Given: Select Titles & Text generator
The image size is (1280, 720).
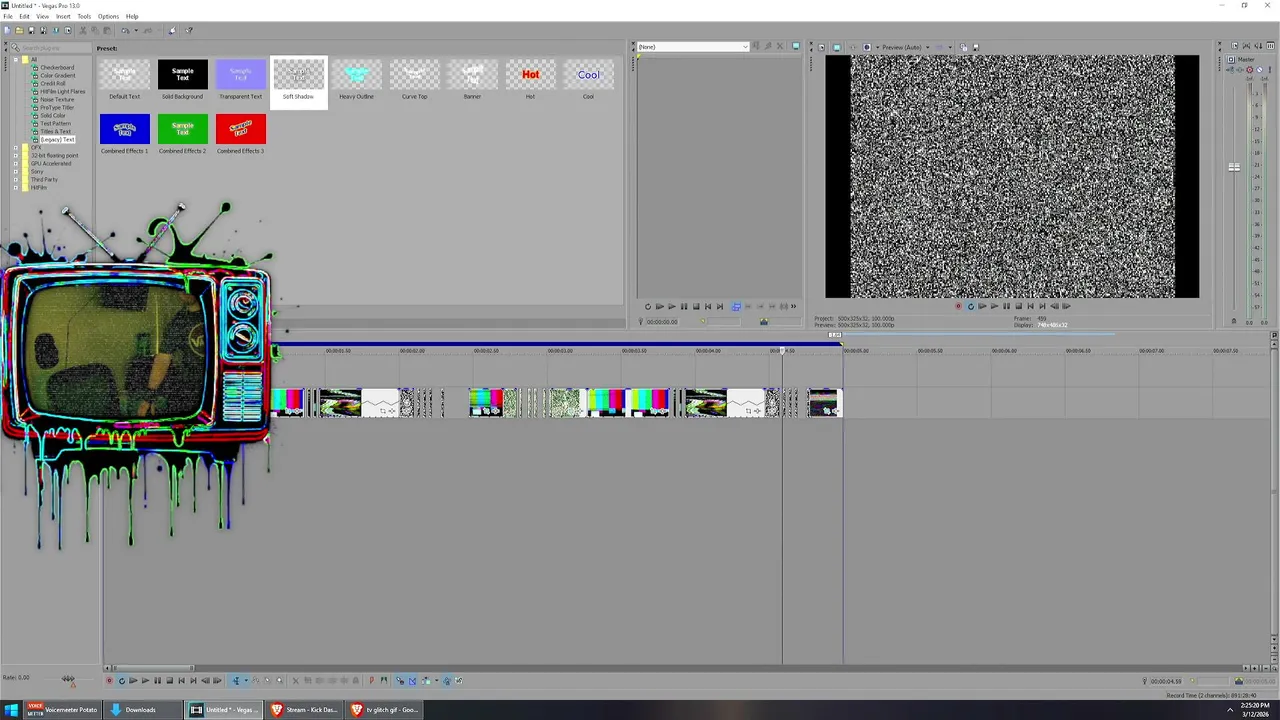Looking at the screenshot, I should tap(55, 132).
